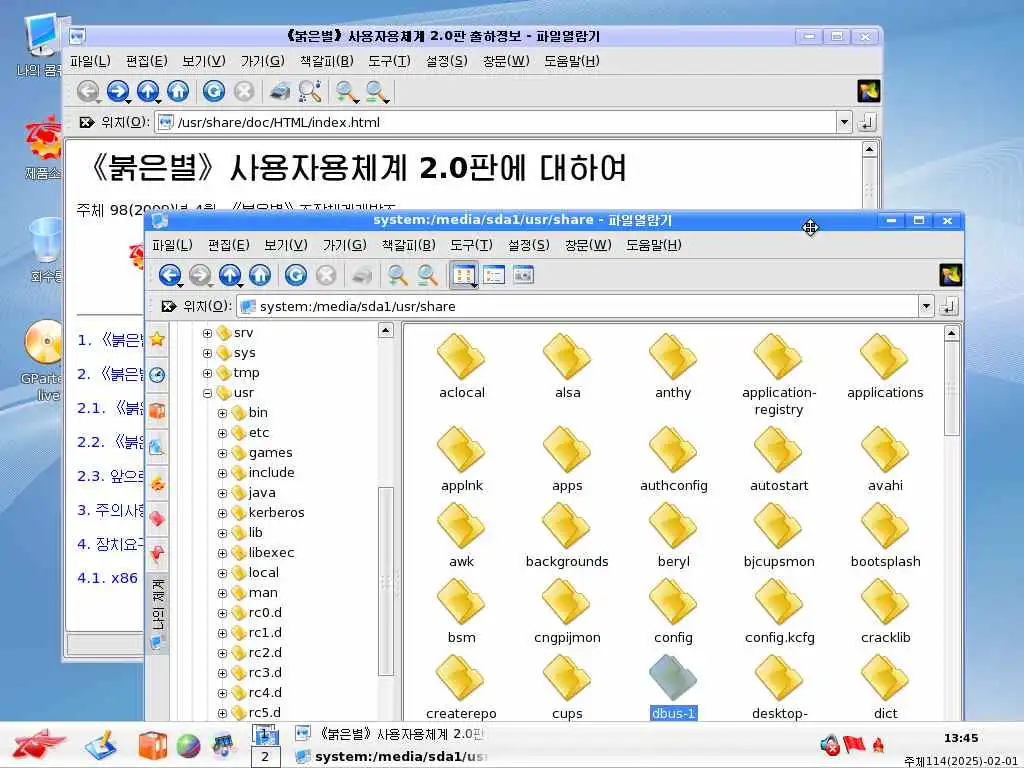The height and width of the screenshot is (768, 1024).
Task: Switch to the system:/media/sda1 taskbar entry
Action: 391,757
